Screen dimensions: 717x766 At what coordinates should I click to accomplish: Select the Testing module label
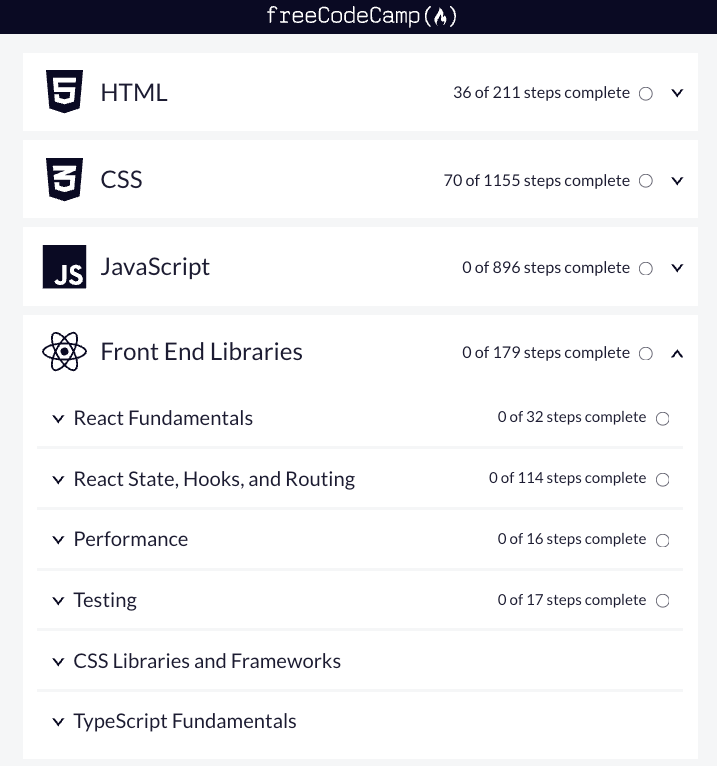(x=105, y=600)
